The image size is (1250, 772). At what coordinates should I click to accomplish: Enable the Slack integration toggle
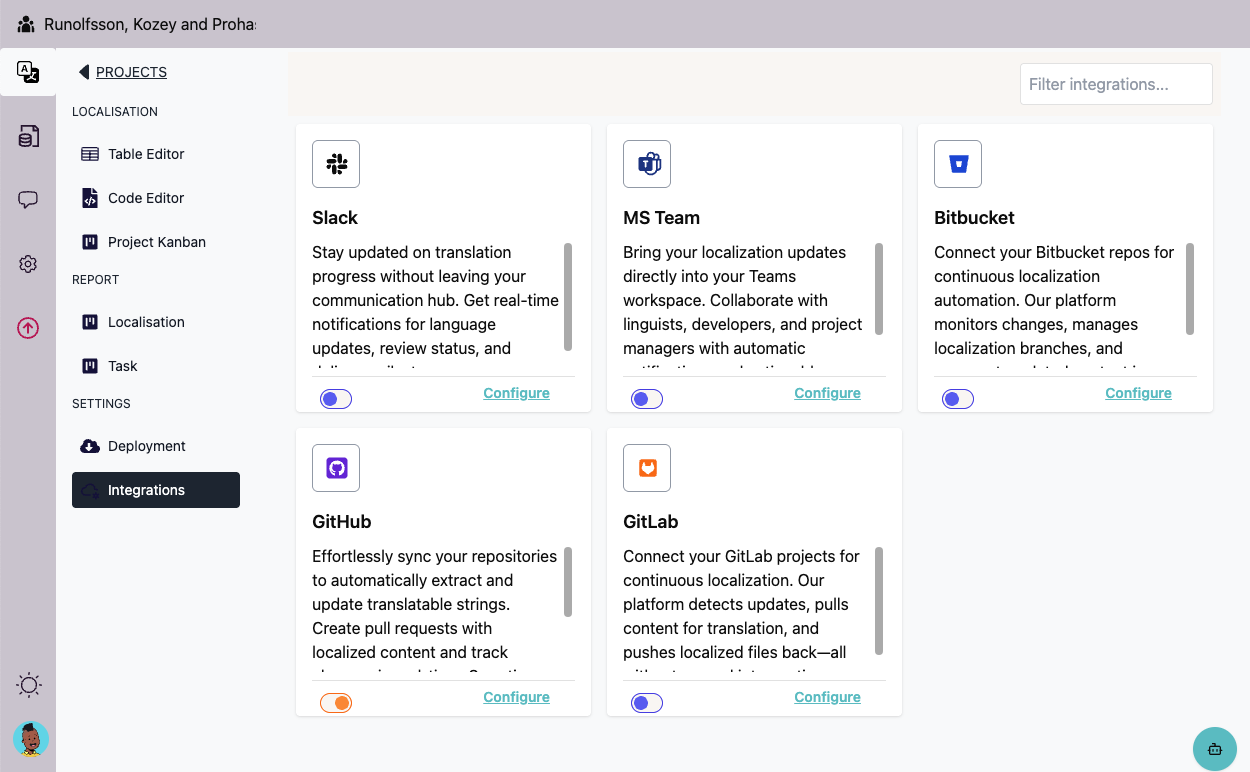[x=336, y=399]
